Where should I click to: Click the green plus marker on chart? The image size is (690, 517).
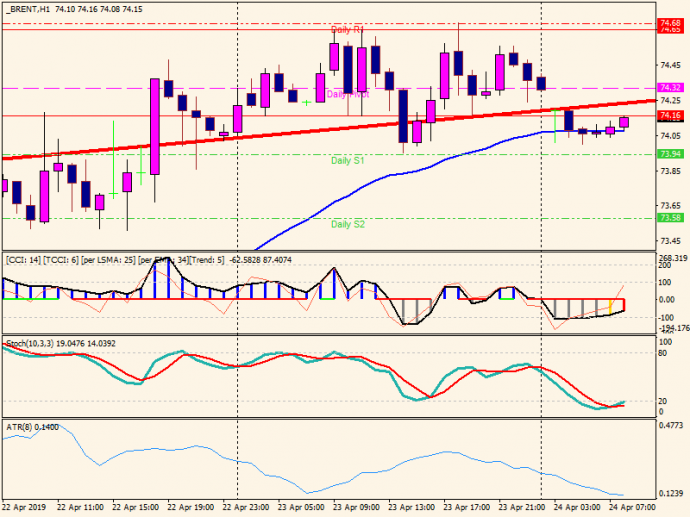[306, 102]
